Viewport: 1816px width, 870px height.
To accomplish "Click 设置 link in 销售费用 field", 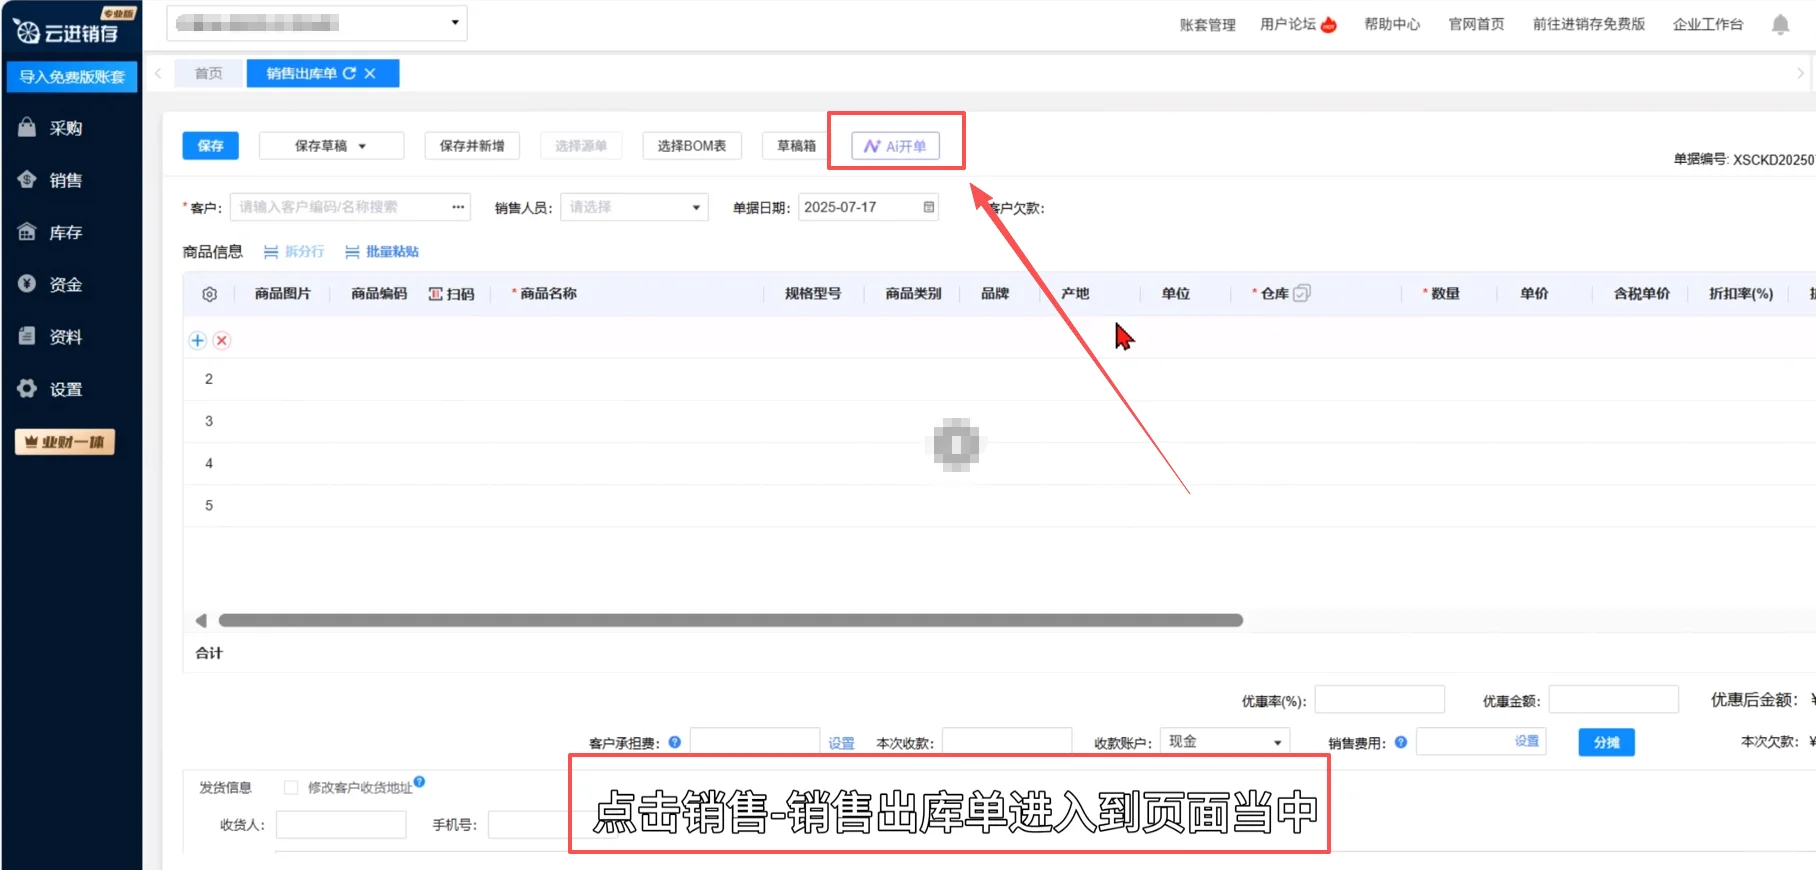I will coord(1527,741).
